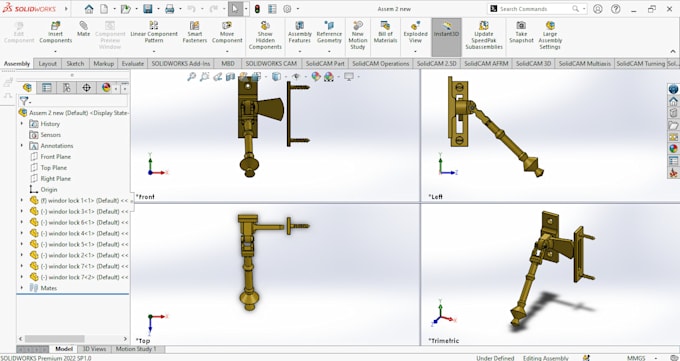Click Linear Component Pattern tool
The width and height of the screenshot is (680, 361).
tap(154, 33)
